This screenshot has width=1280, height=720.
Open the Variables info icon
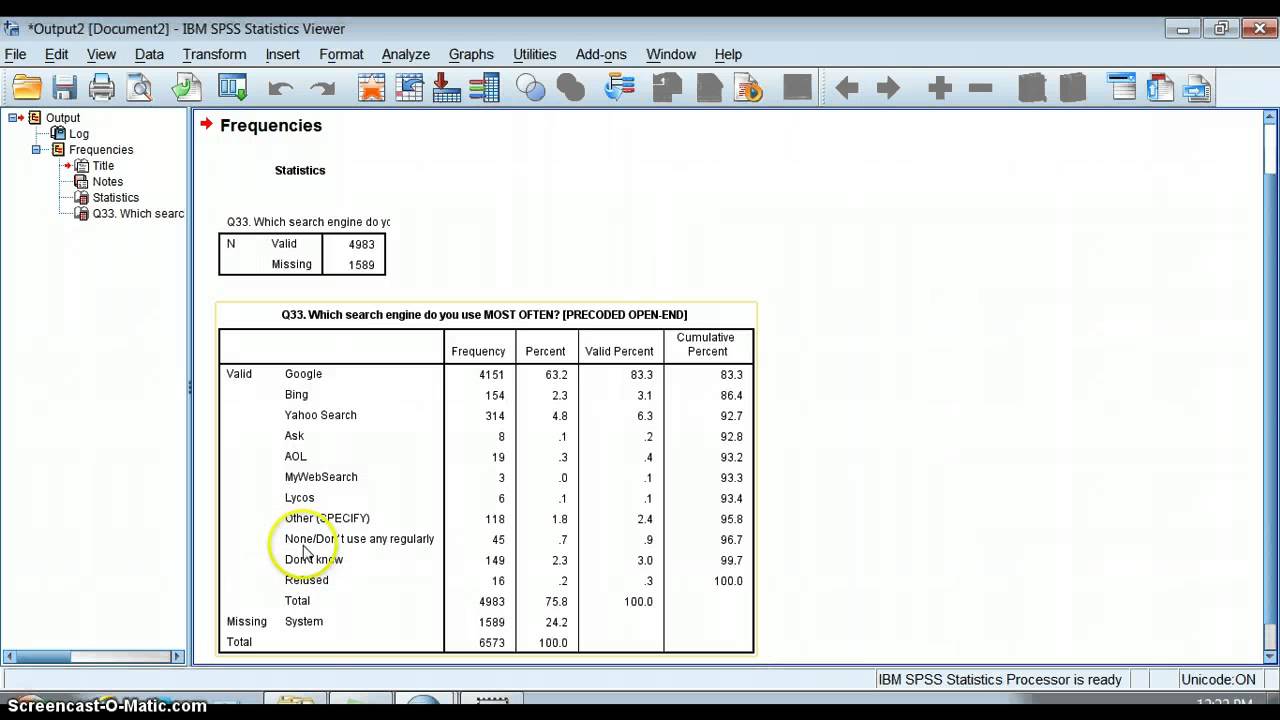484,88
